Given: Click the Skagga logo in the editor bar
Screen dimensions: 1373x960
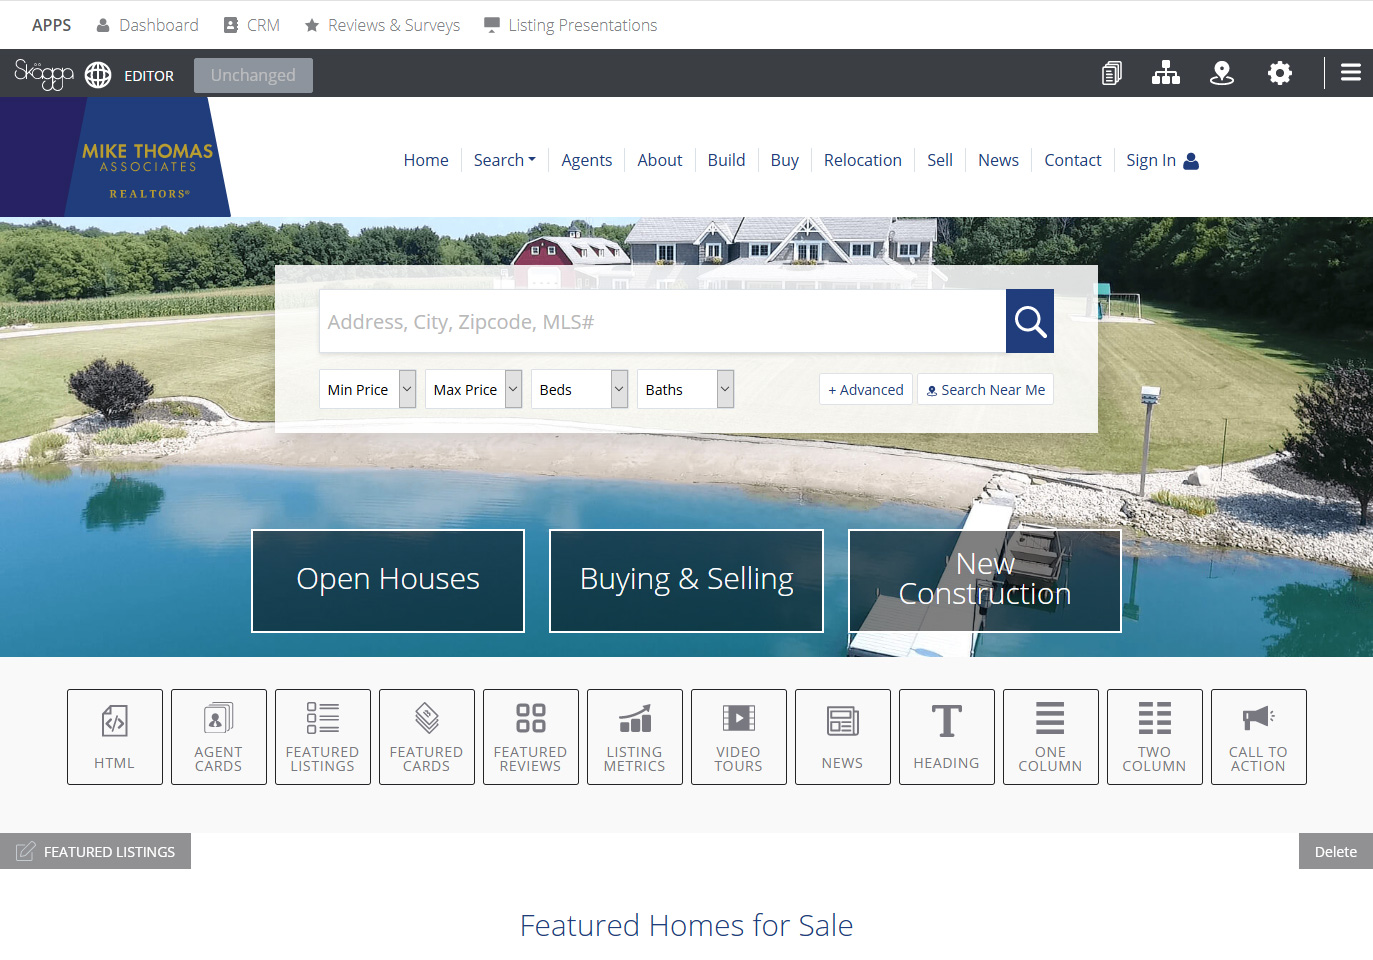Looking at the screenshot, I should (44, 74).
